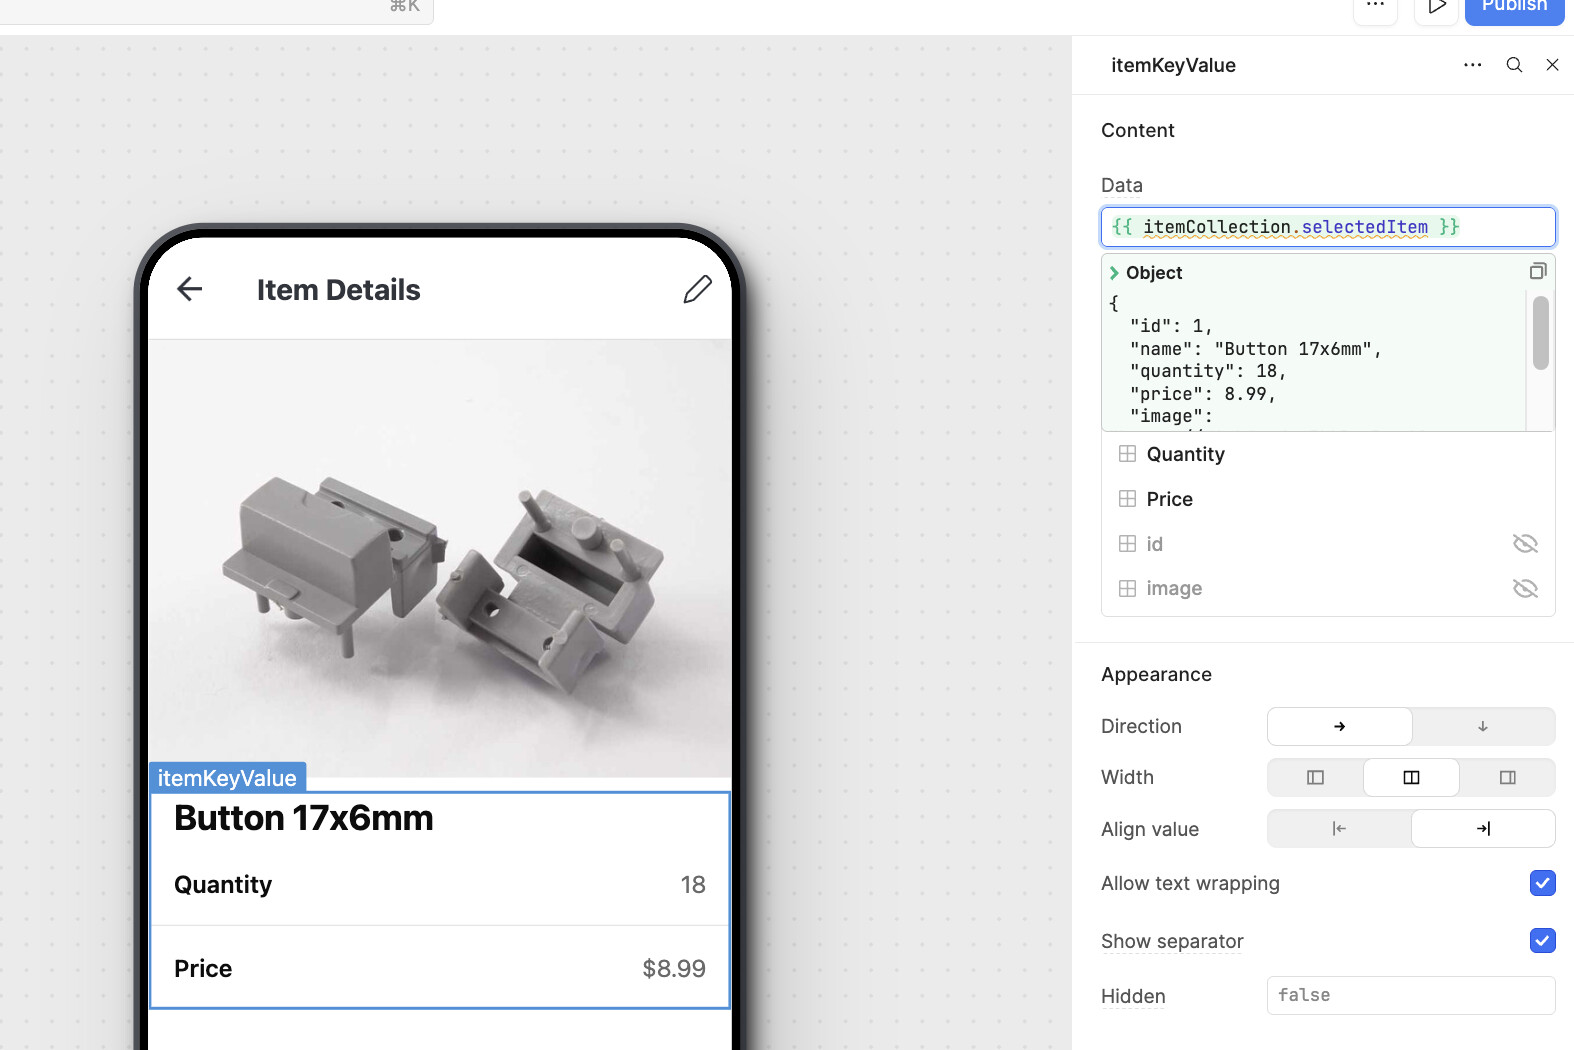Select the center Width layout option
1574x1050 pixels.
tap(1411, 778)
